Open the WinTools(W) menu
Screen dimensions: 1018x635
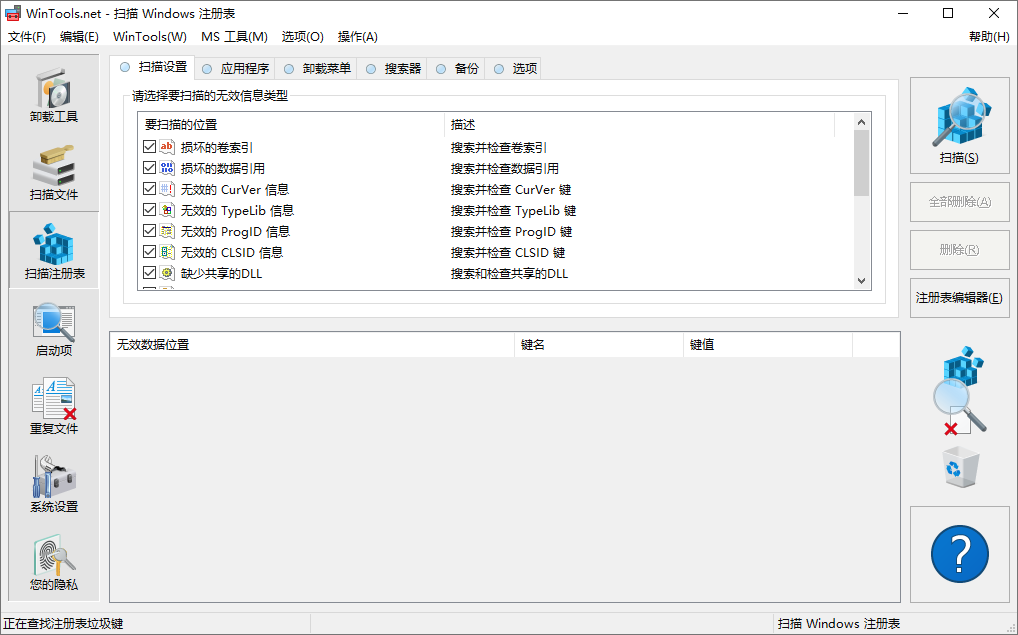(x=148, y=36)
